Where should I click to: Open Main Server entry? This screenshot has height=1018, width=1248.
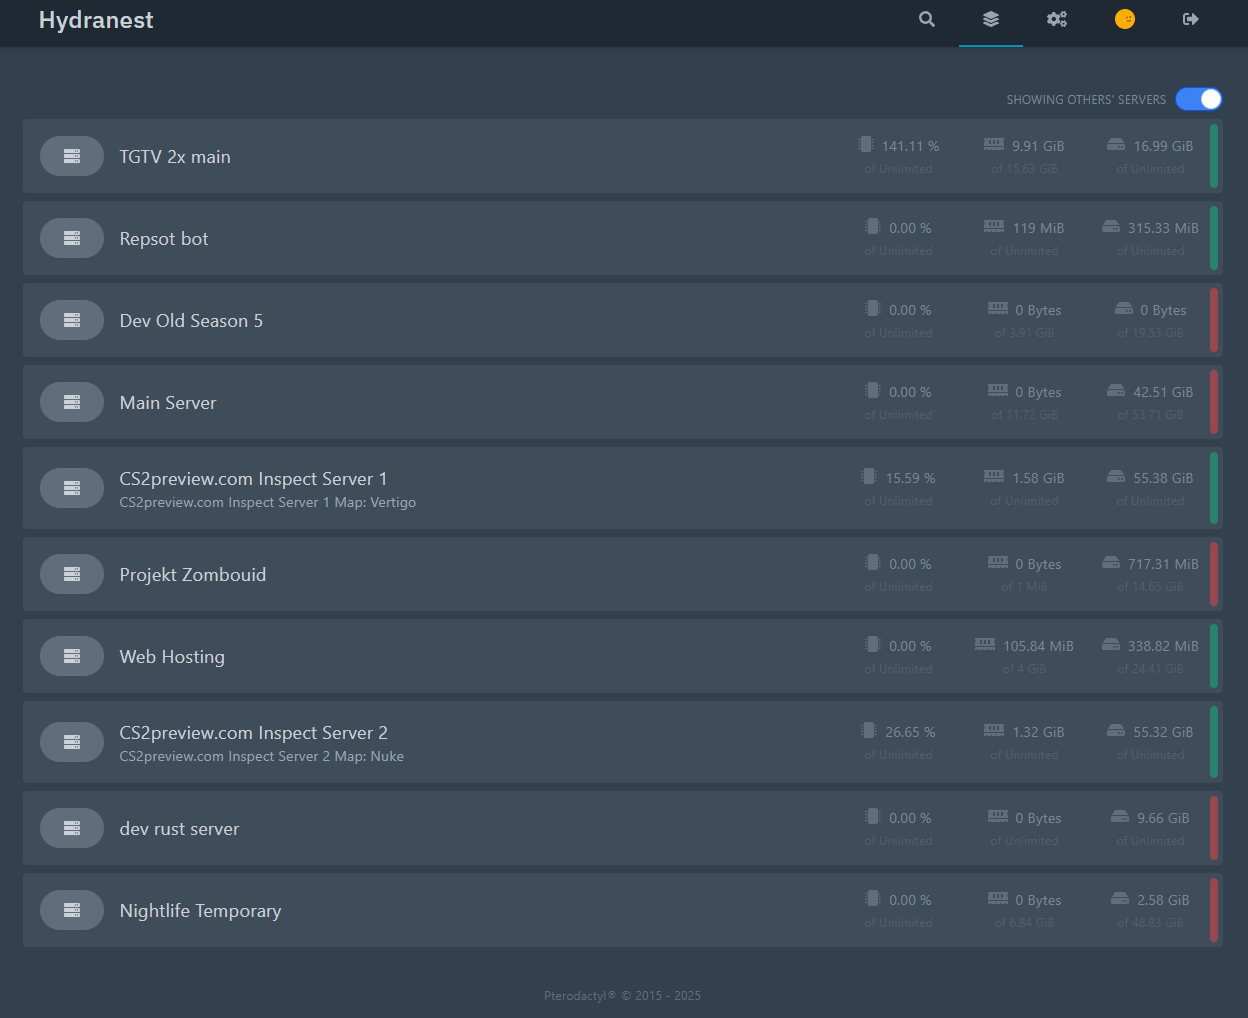click(x=622, y=402)
